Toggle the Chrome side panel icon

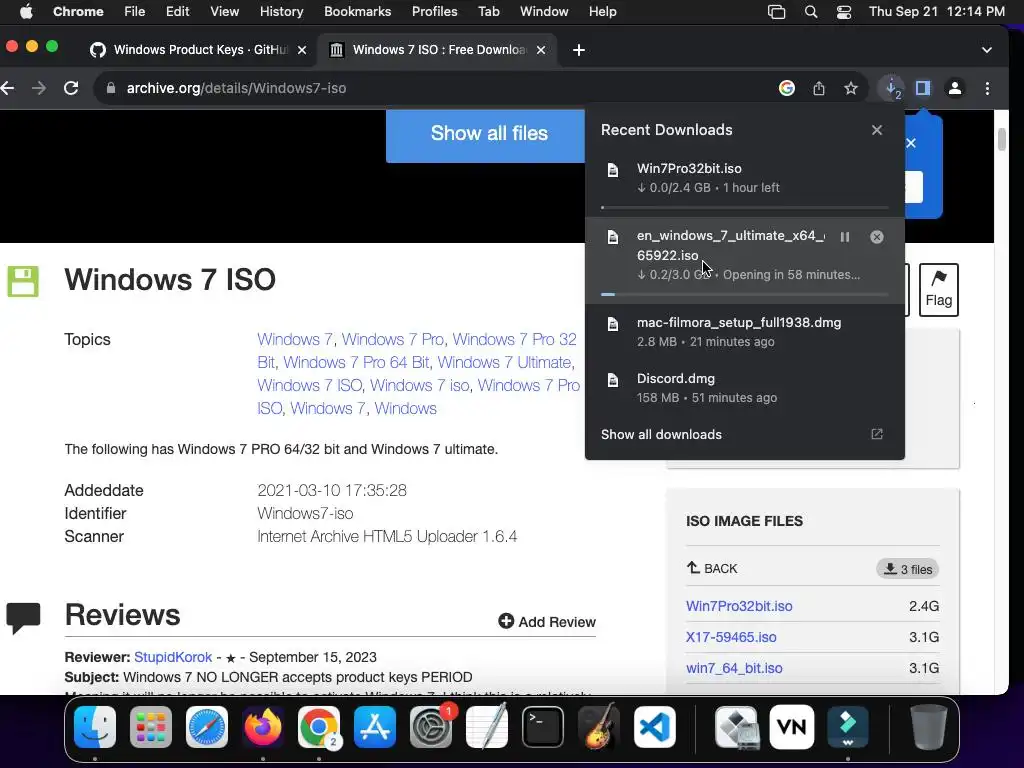pos(923,88)
